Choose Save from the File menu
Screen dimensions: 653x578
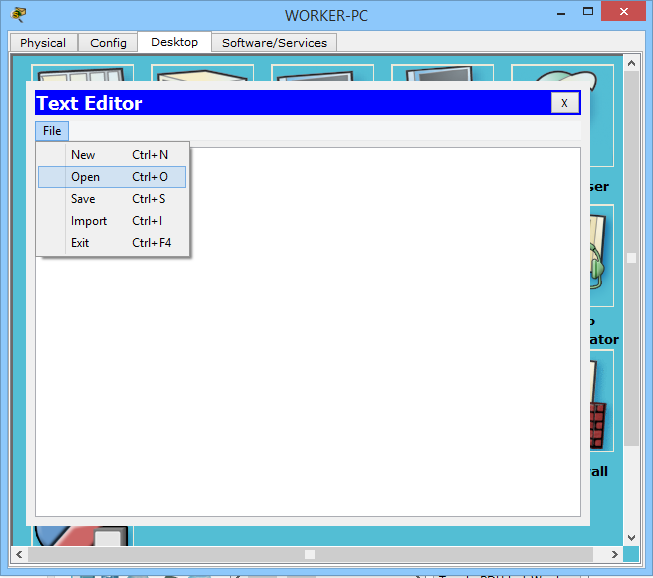point(112,199)
